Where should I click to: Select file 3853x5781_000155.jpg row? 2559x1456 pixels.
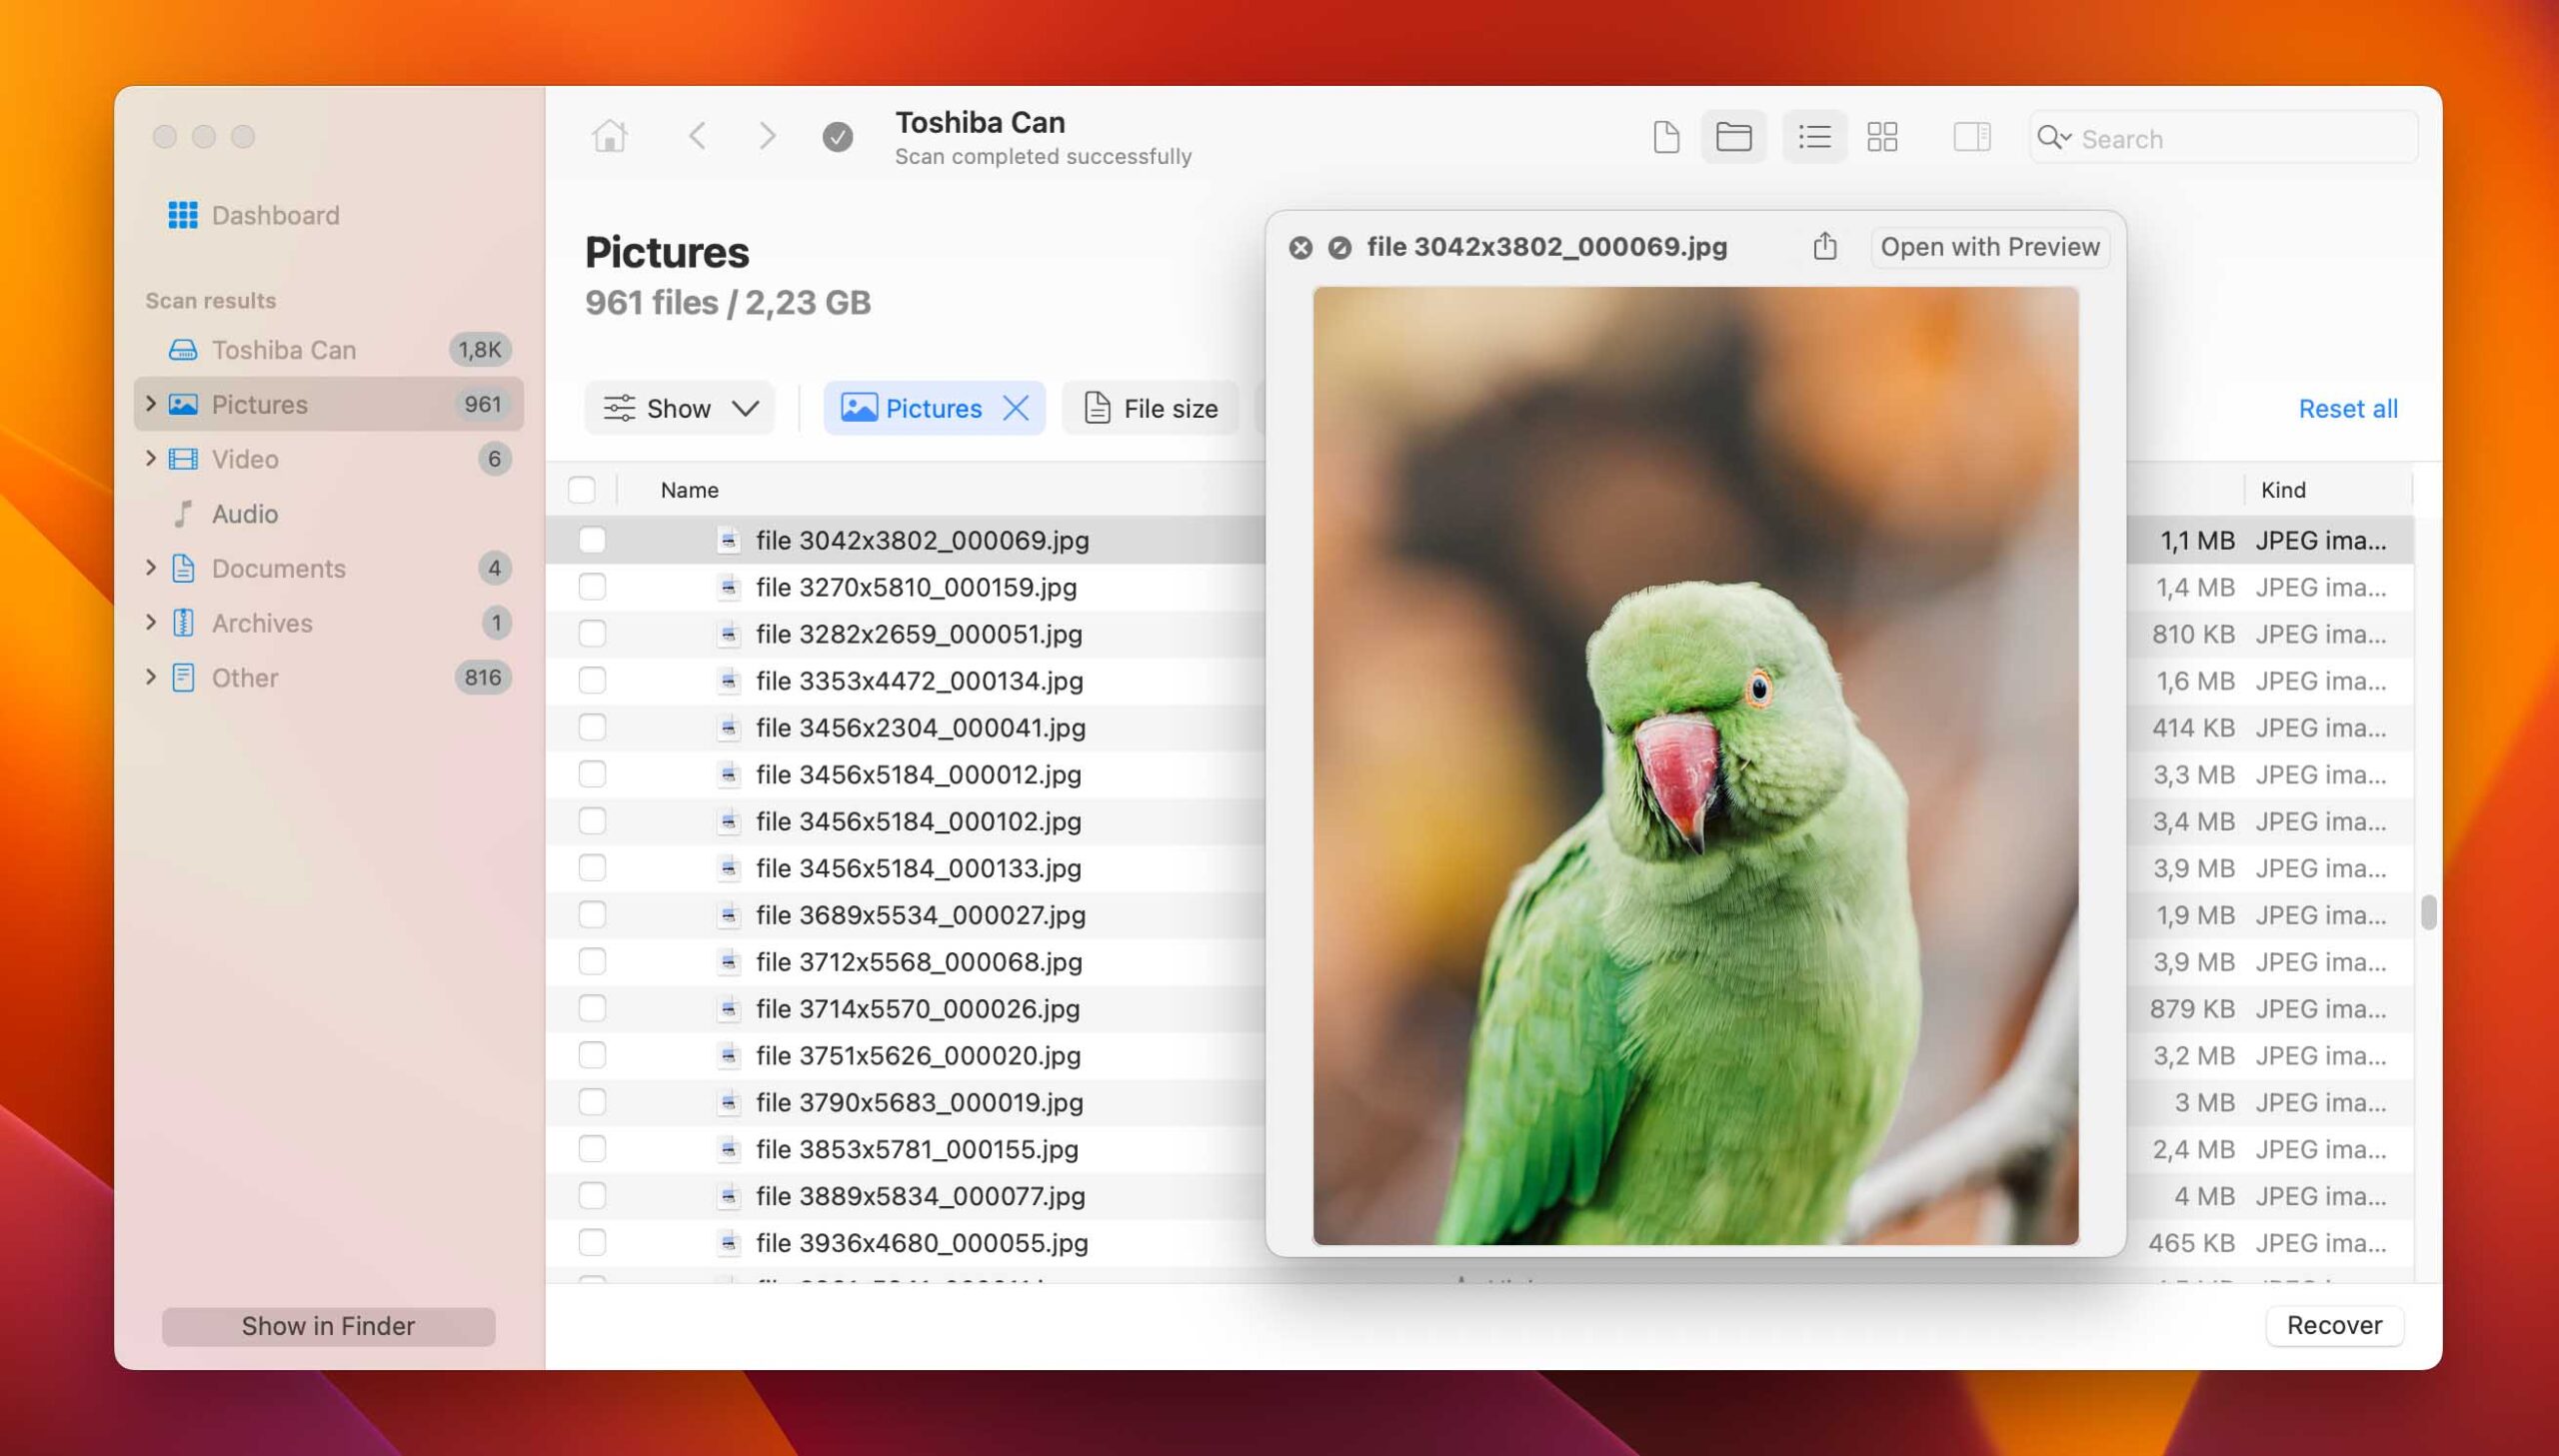tap(906, 1149)
